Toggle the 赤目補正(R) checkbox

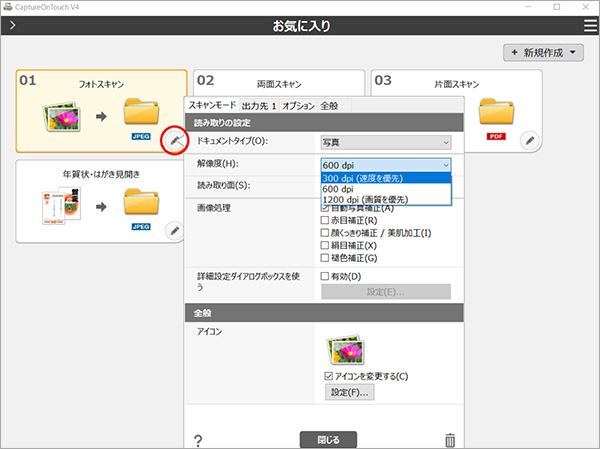pyautogui.click(x=325, y=219)
